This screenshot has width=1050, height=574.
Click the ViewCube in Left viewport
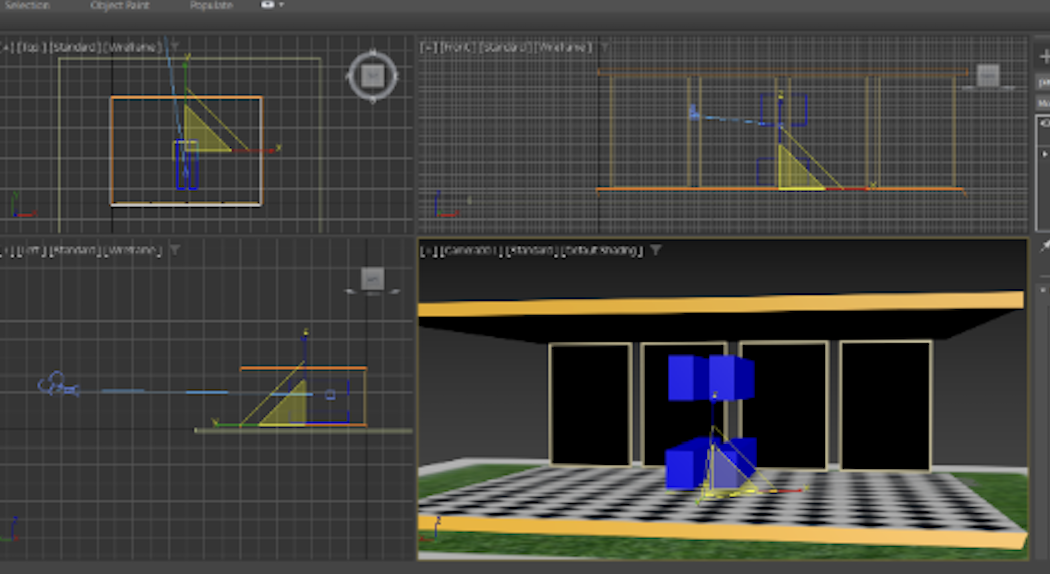pyautogui.click(x=372, y=279)
